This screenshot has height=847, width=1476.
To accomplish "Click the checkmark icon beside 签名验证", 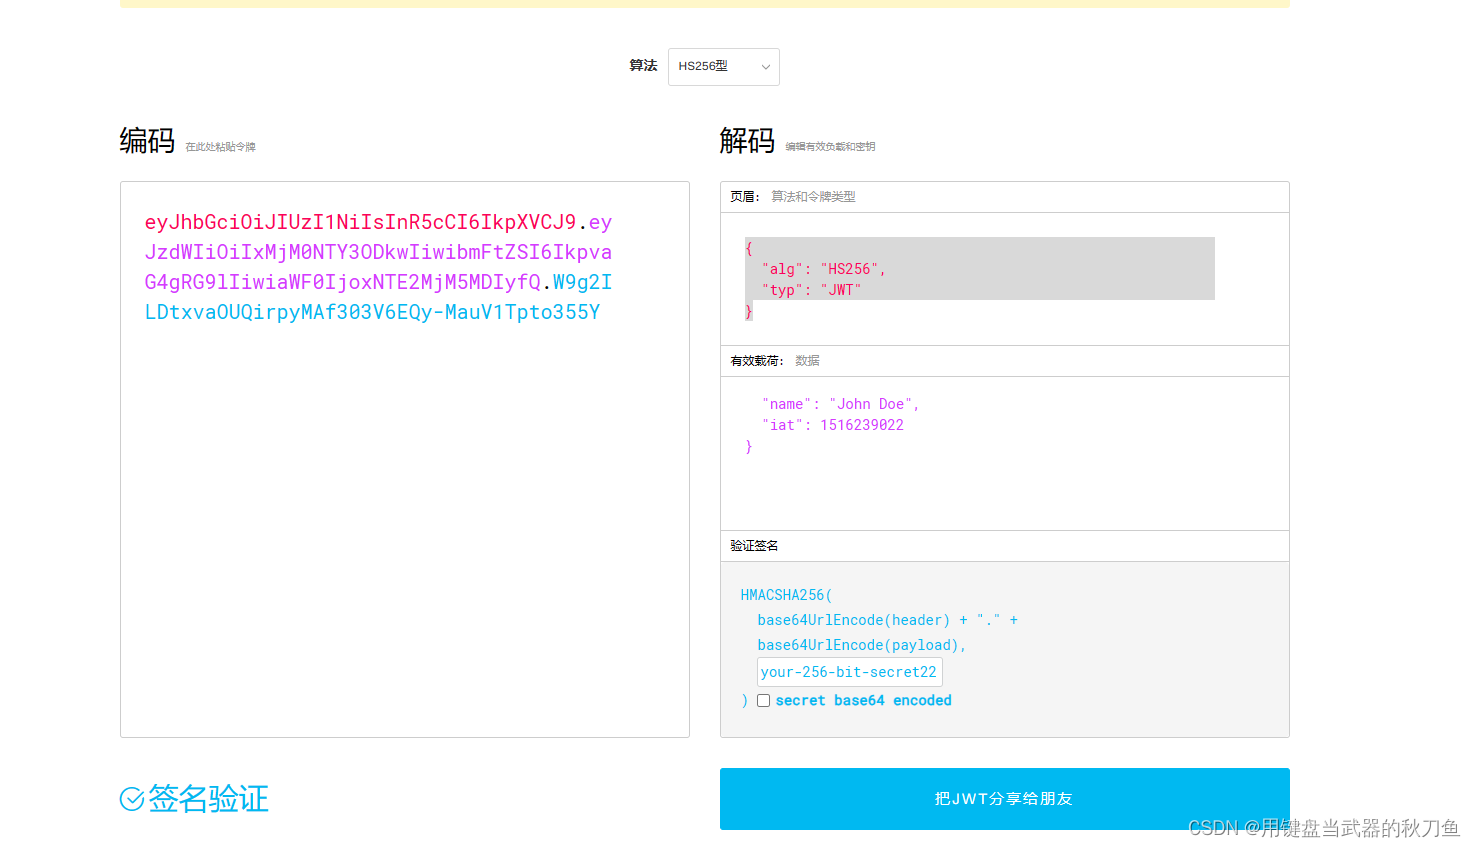I will tap(131, 799).
